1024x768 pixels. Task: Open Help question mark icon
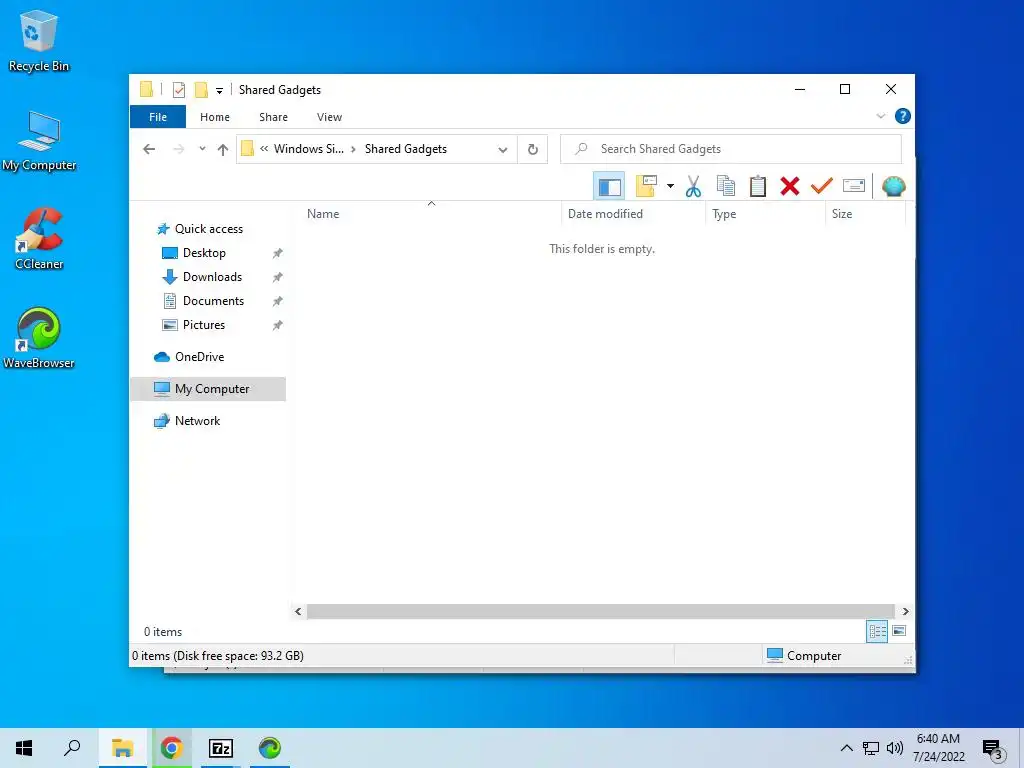click(x=903, y=116)
